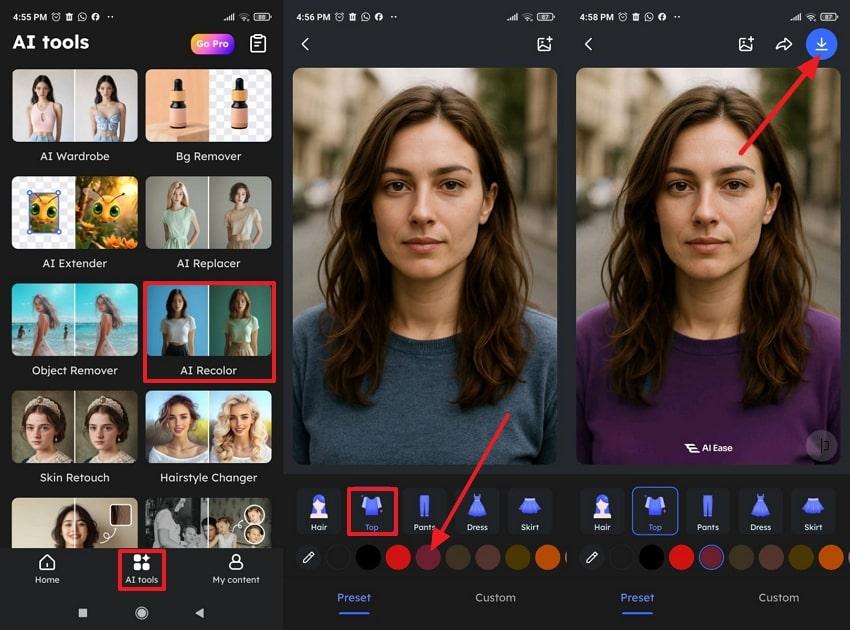This screenshot has width=850, height=630.
Task: Select the Skirt recolor category icon
Action: point(530,510)
